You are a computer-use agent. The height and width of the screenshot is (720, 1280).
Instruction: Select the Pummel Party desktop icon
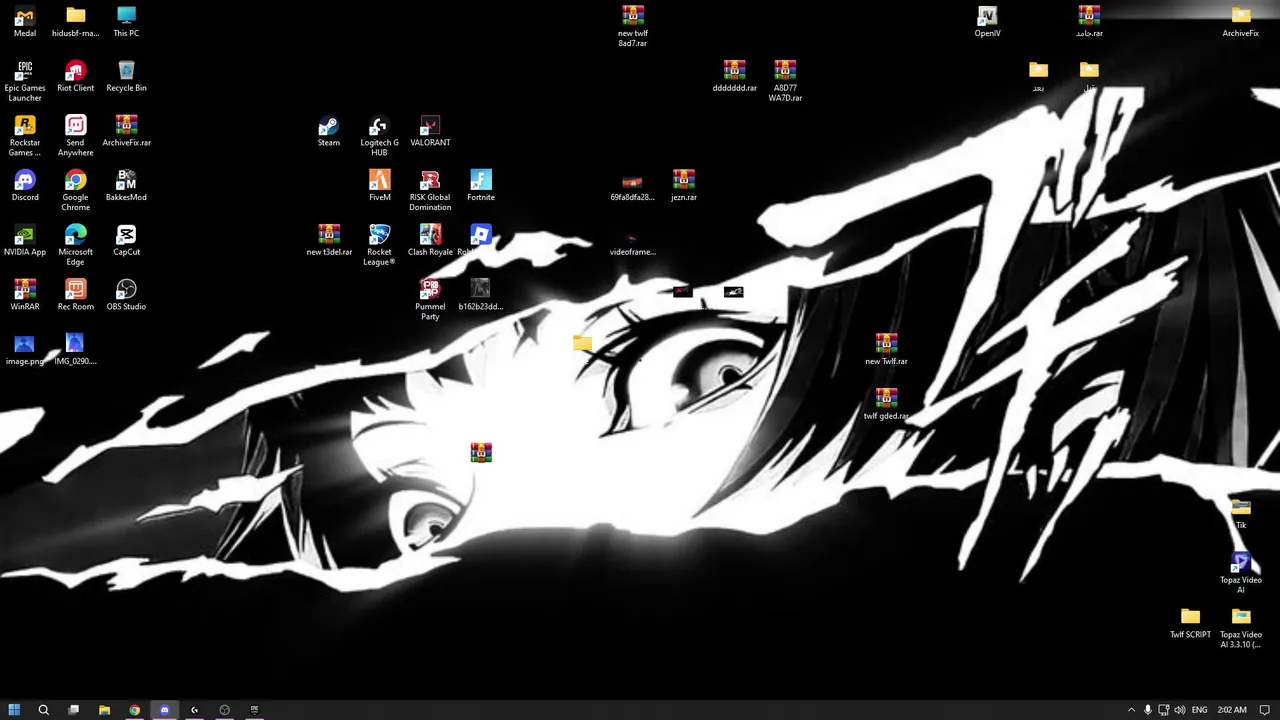coord(430,300)
